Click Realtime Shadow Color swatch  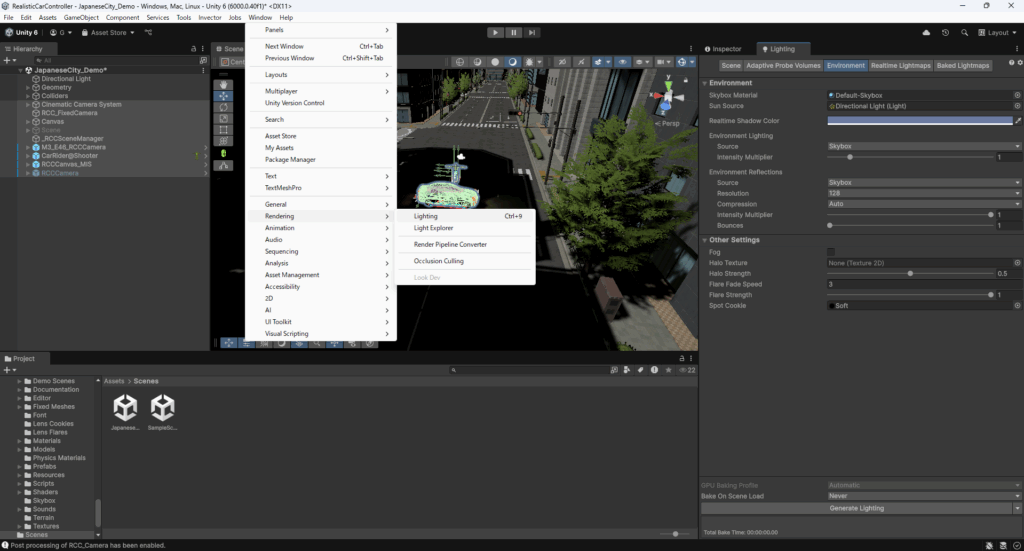920,121
